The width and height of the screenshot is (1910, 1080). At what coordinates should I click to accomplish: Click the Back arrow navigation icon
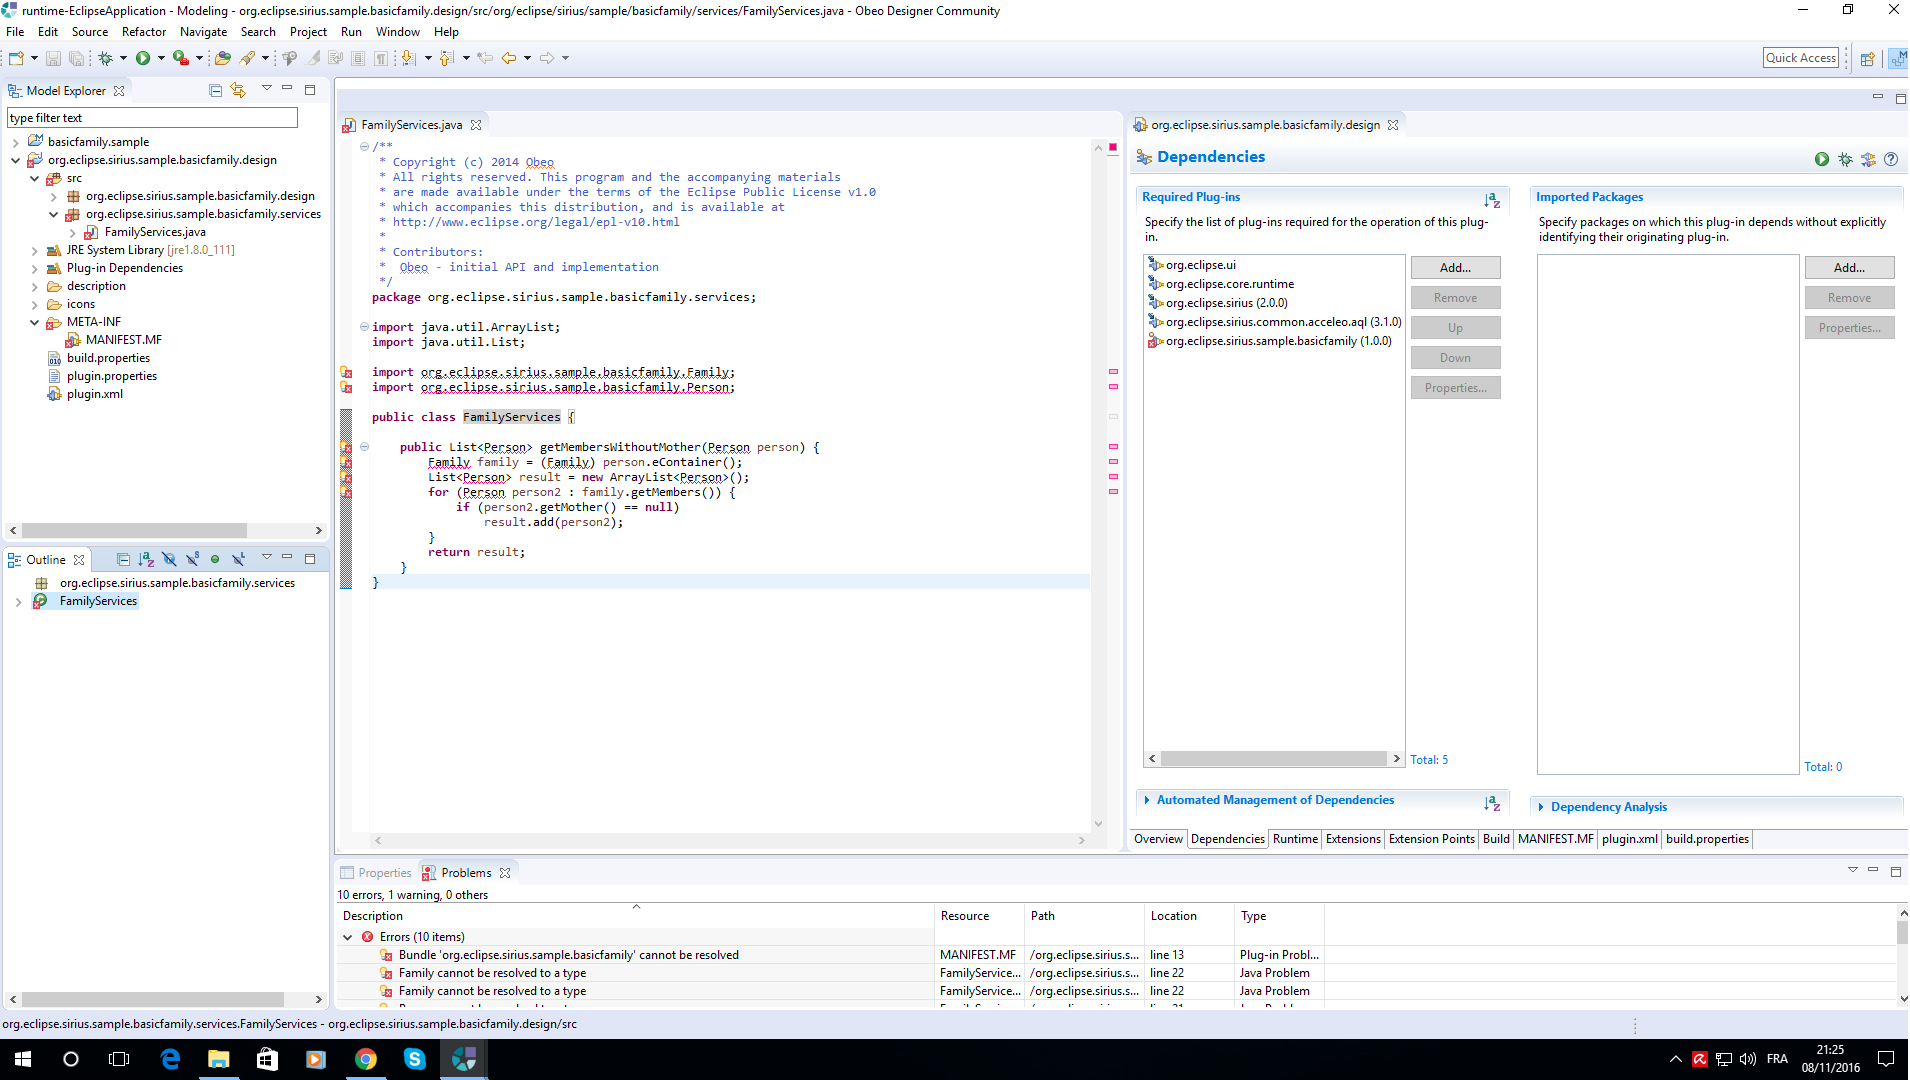tap(509, 58)
